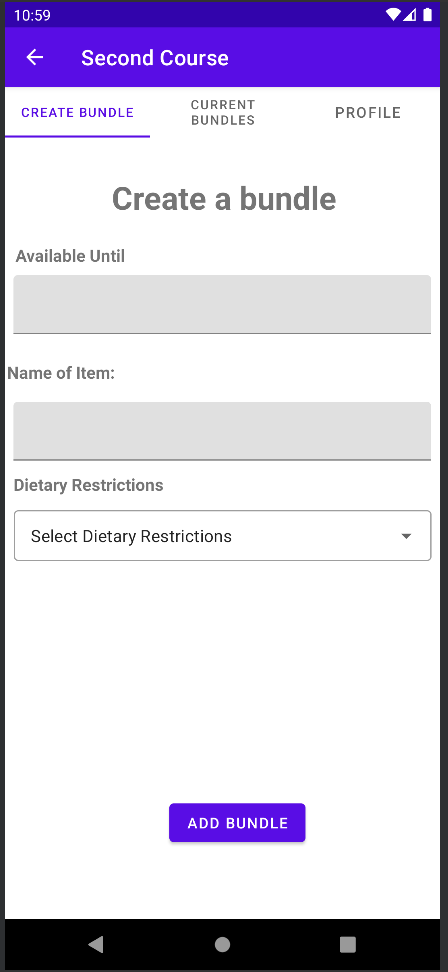The image size is (448, 972).
Task: Tap the Android home circle button
Action: (222, 944)
